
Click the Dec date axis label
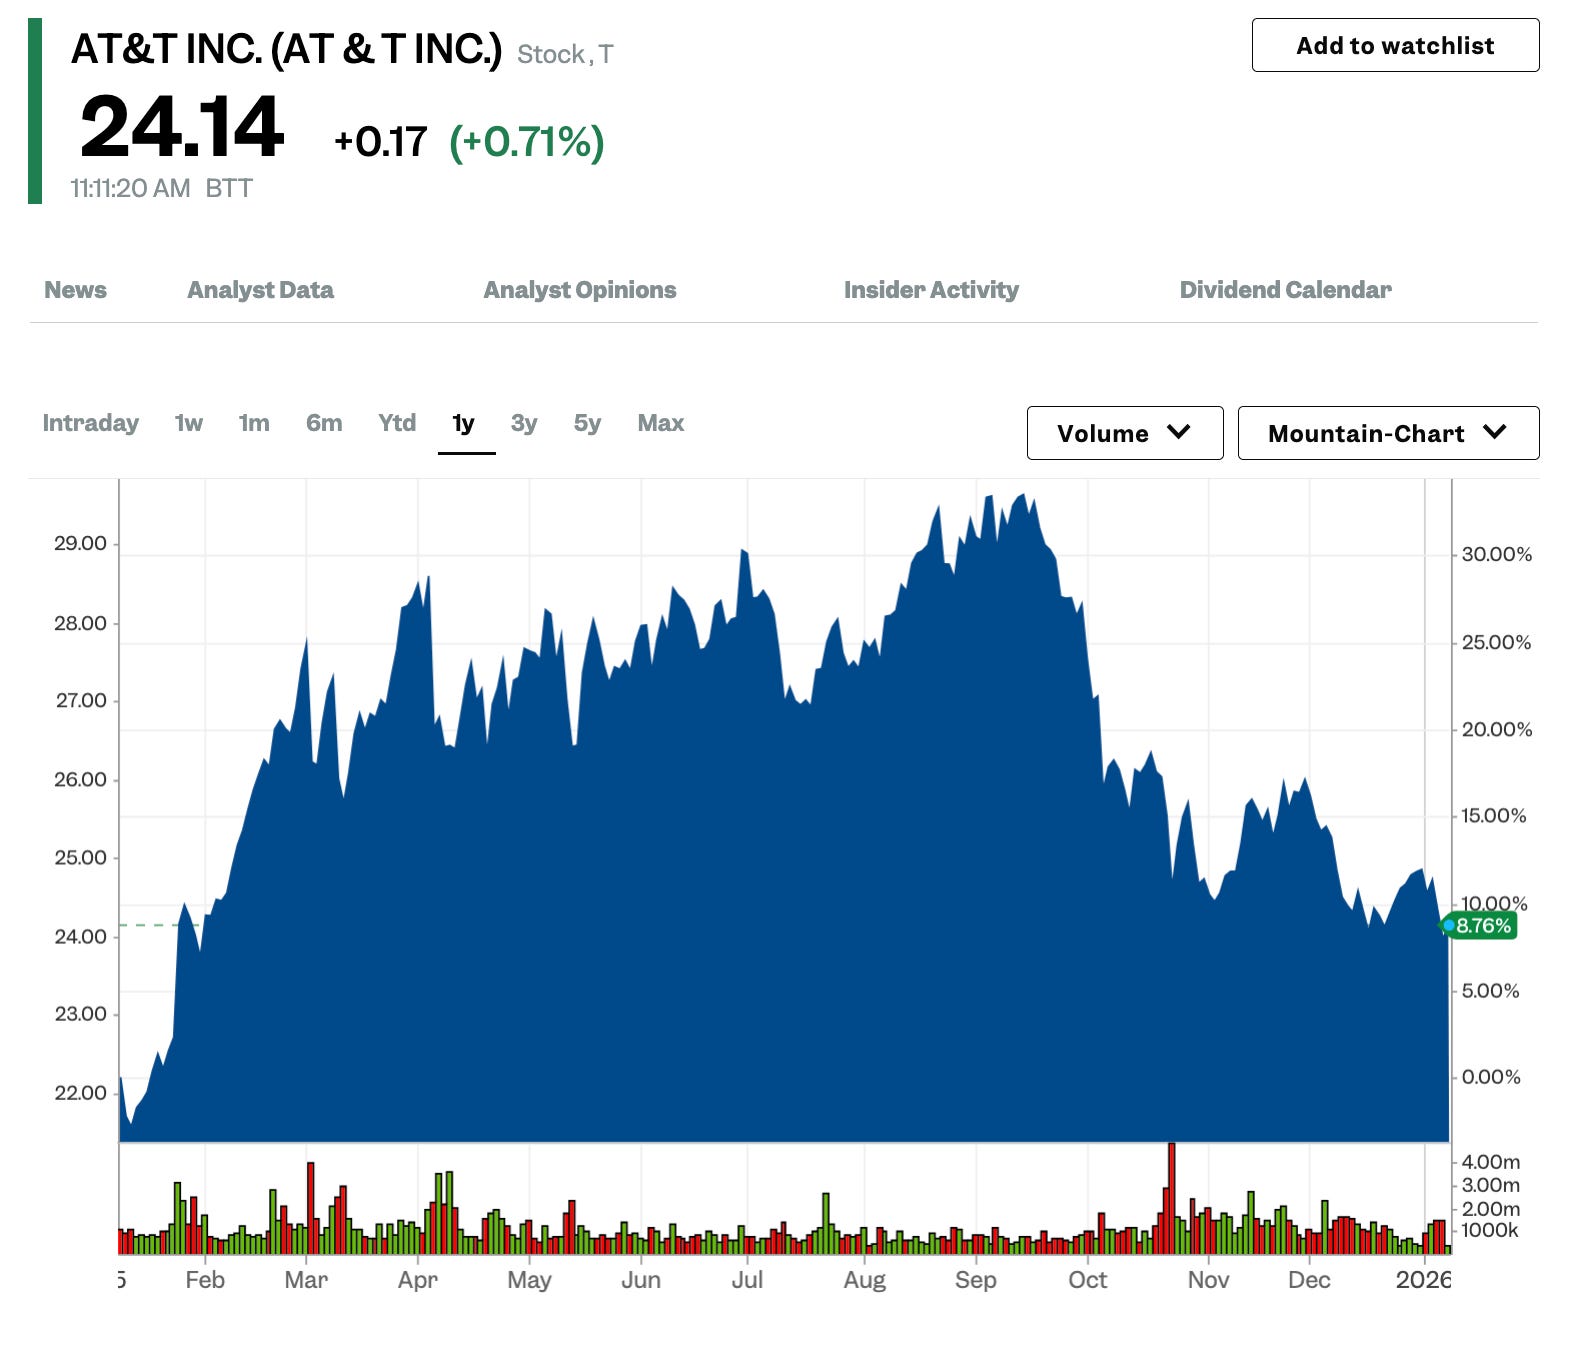click(x=1309, y=1280)
